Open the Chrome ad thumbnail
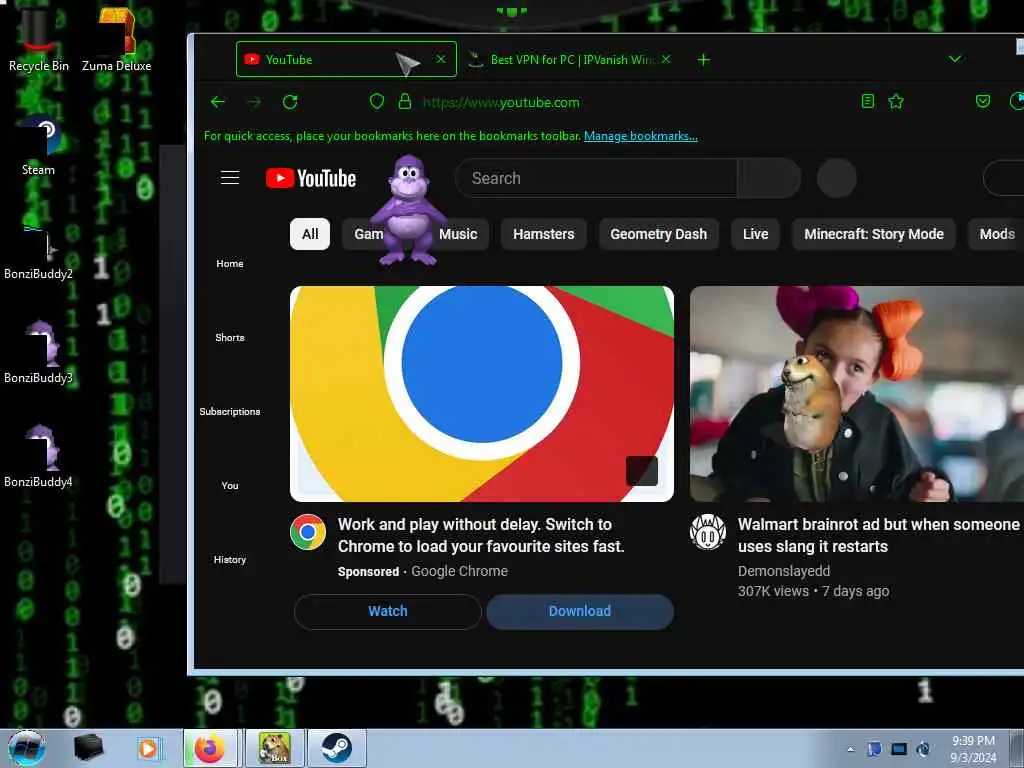 482,394
